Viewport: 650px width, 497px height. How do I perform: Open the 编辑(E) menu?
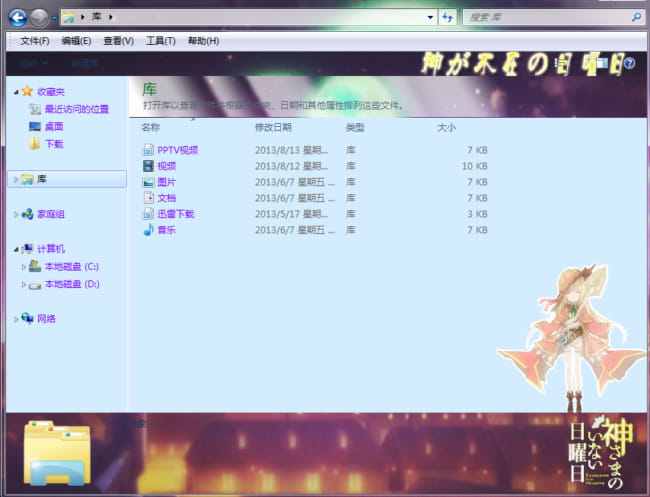click(x=76, y=41)
